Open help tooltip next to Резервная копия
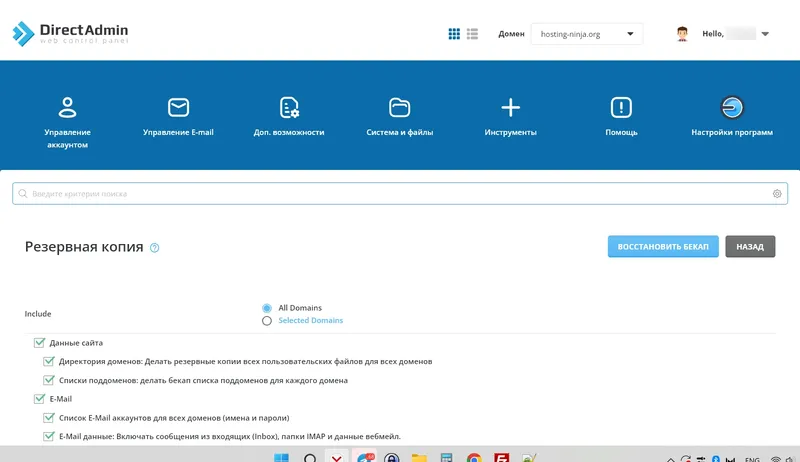The height and width of the screenshot is (462, 800). tap(155, 248)
